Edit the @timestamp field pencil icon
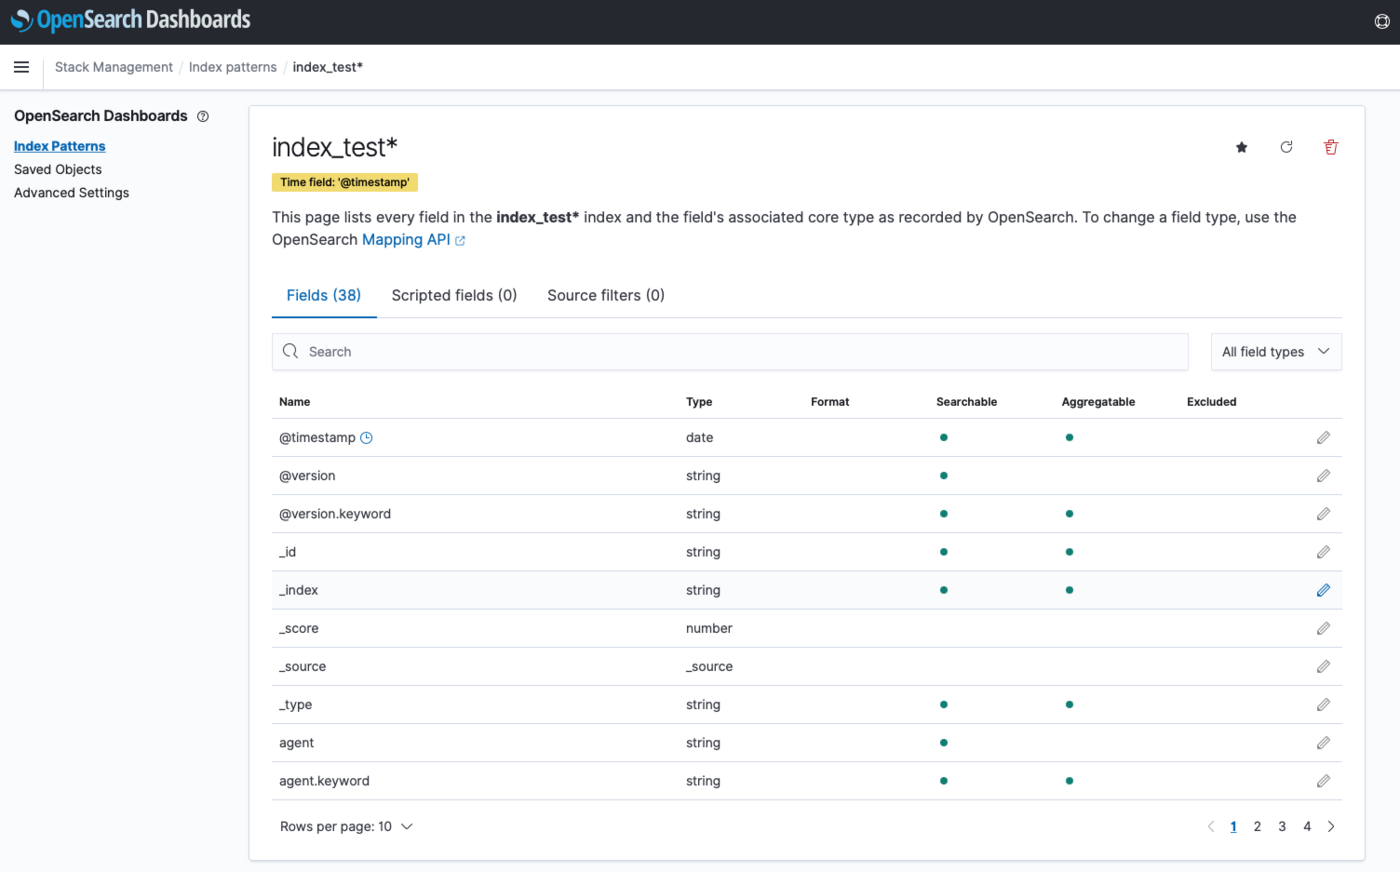 coord(1323,438)
